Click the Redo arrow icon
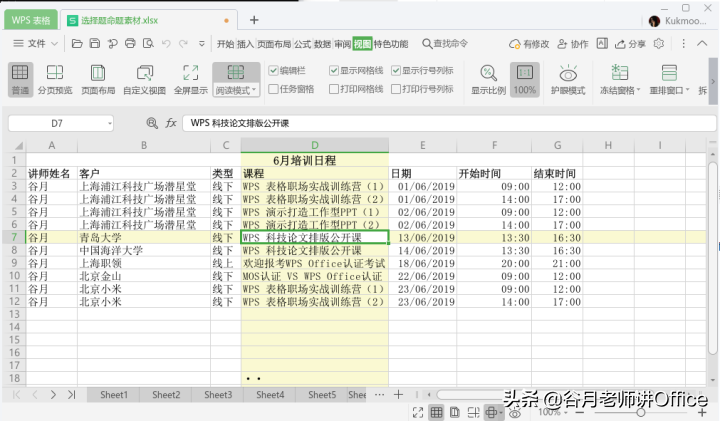The width and height of the screenshot is (720, 421). pos(184,44)
